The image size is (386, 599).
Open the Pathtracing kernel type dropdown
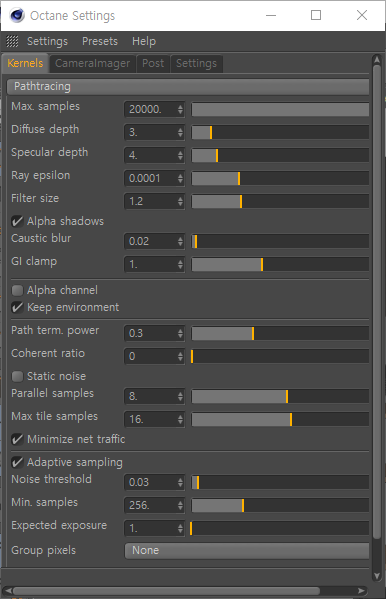click(x=188, y=87)
